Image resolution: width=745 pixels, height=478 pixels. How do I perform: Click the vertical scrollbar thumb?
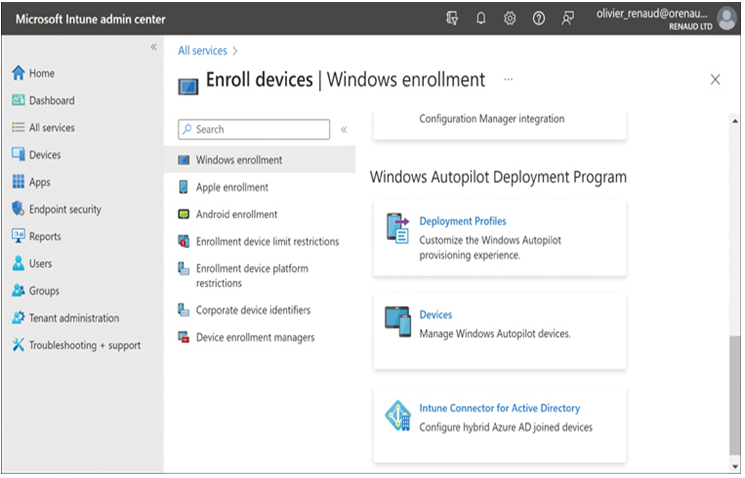[737, 397]
